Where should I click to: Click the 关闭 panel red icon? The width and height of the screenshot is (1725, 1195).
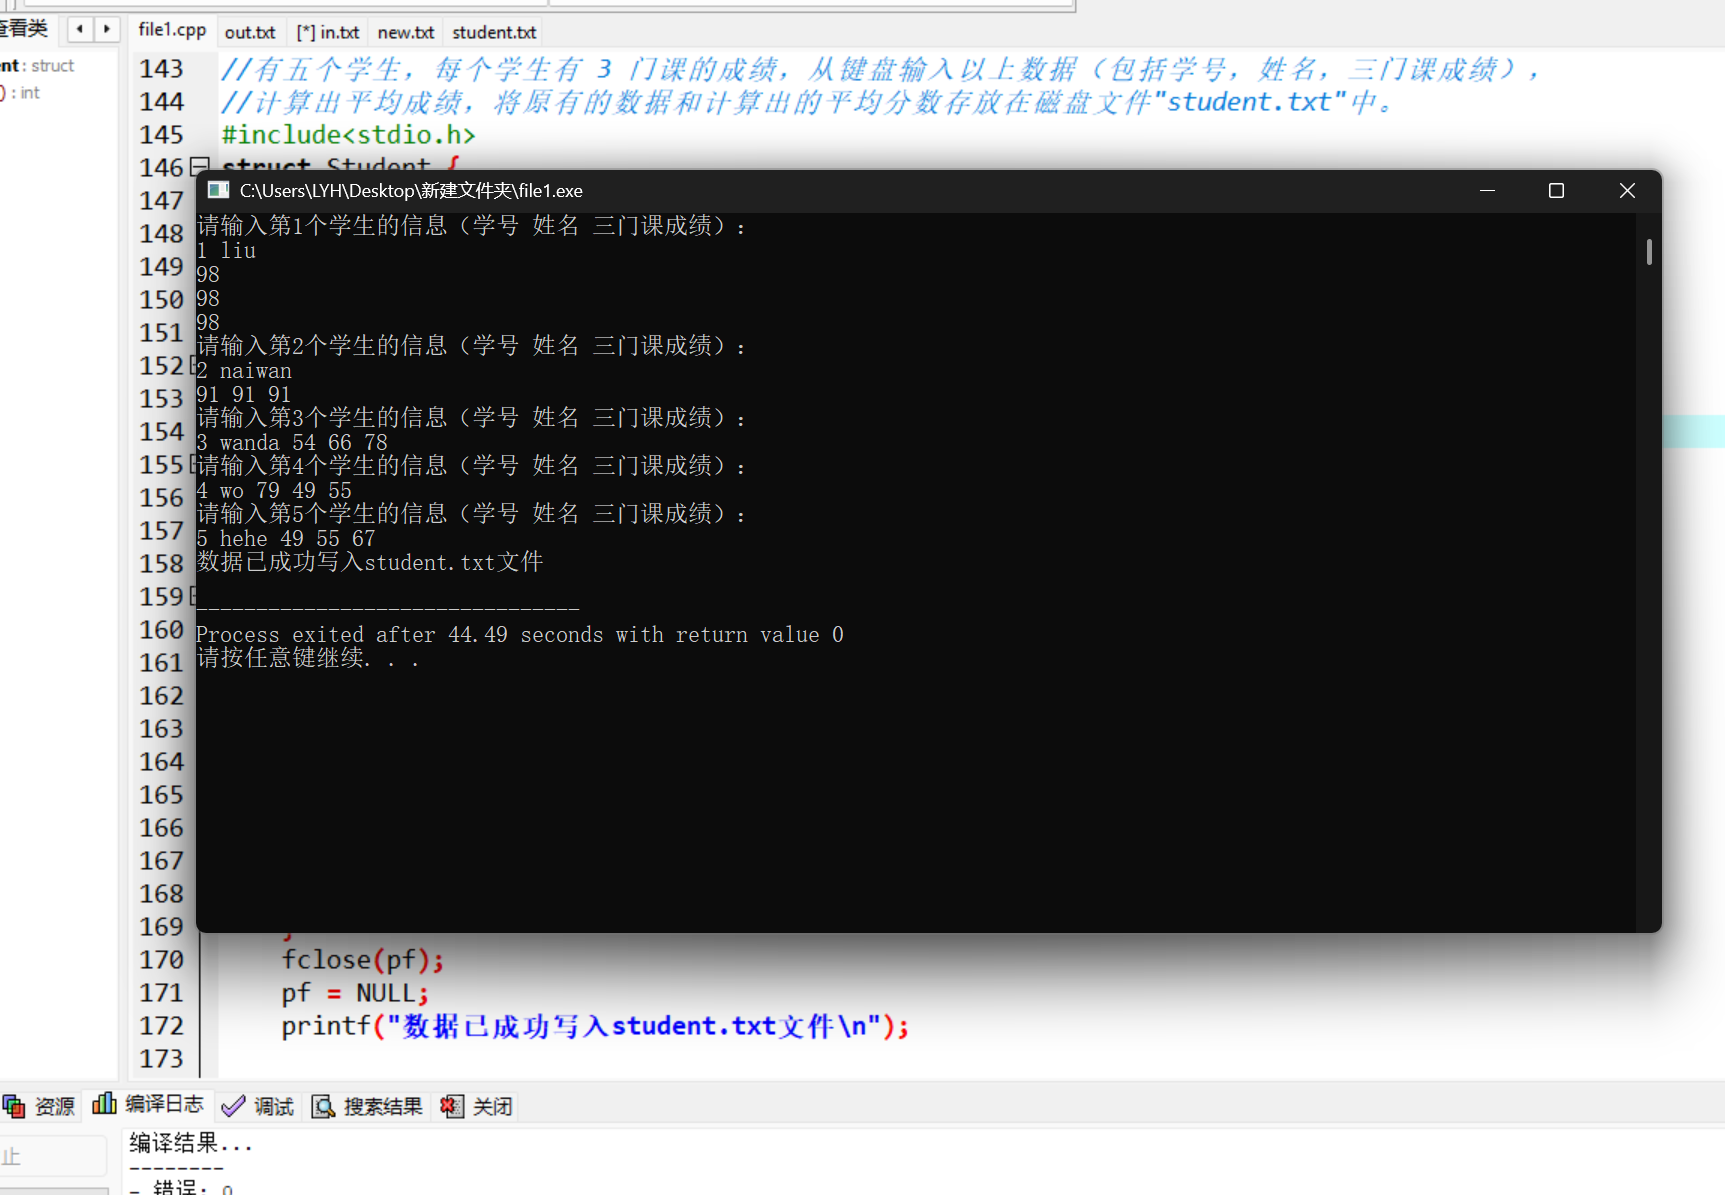click(452, 1106)
